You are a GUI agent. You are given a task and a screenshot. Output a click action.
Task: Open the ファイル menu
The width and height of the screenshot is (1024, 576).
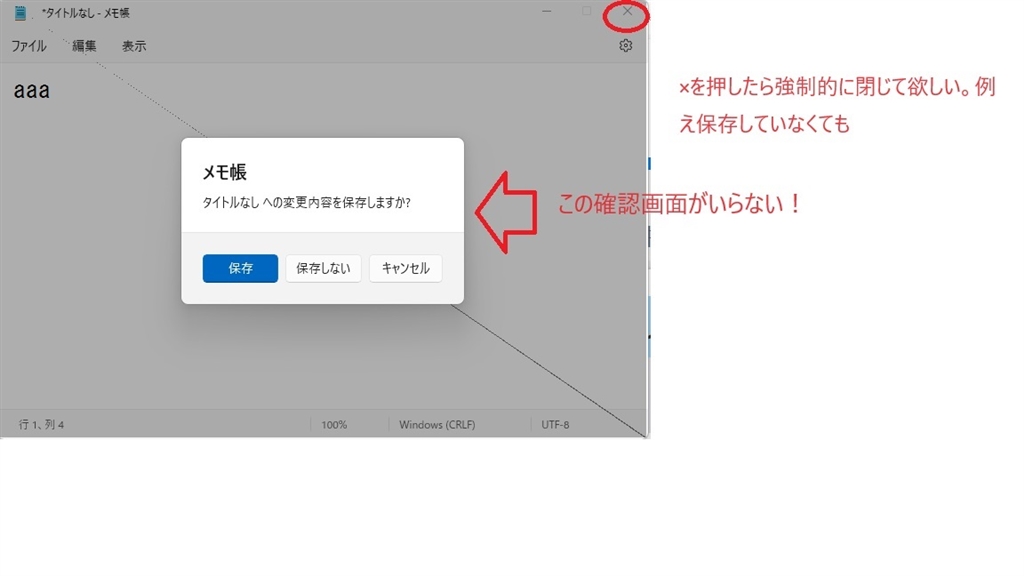pyautogui.click(x=29, y=46)
